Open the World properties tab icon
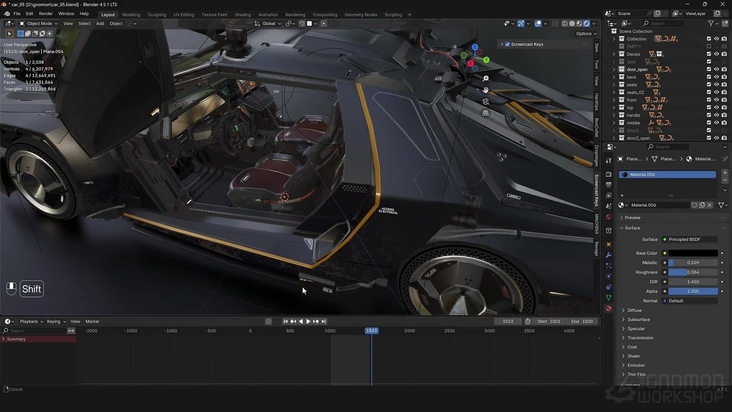Screen dimensions: 732x412 click(609, 217)
